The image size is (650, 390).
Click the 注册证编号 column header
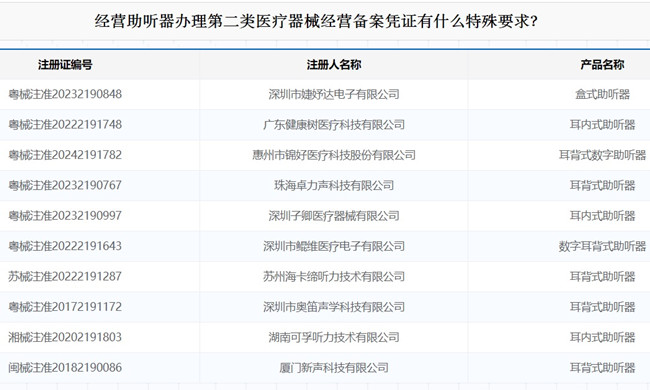(x=65, y=65)
